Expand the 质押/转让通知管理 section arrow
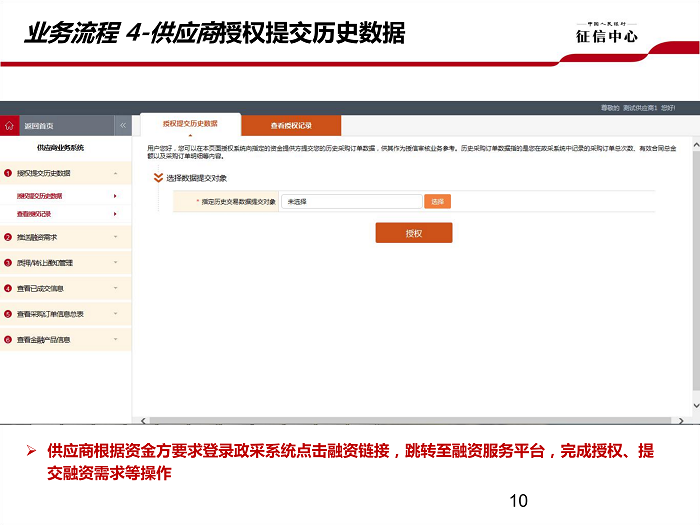700x525 pixels. [x=115, y=263]
